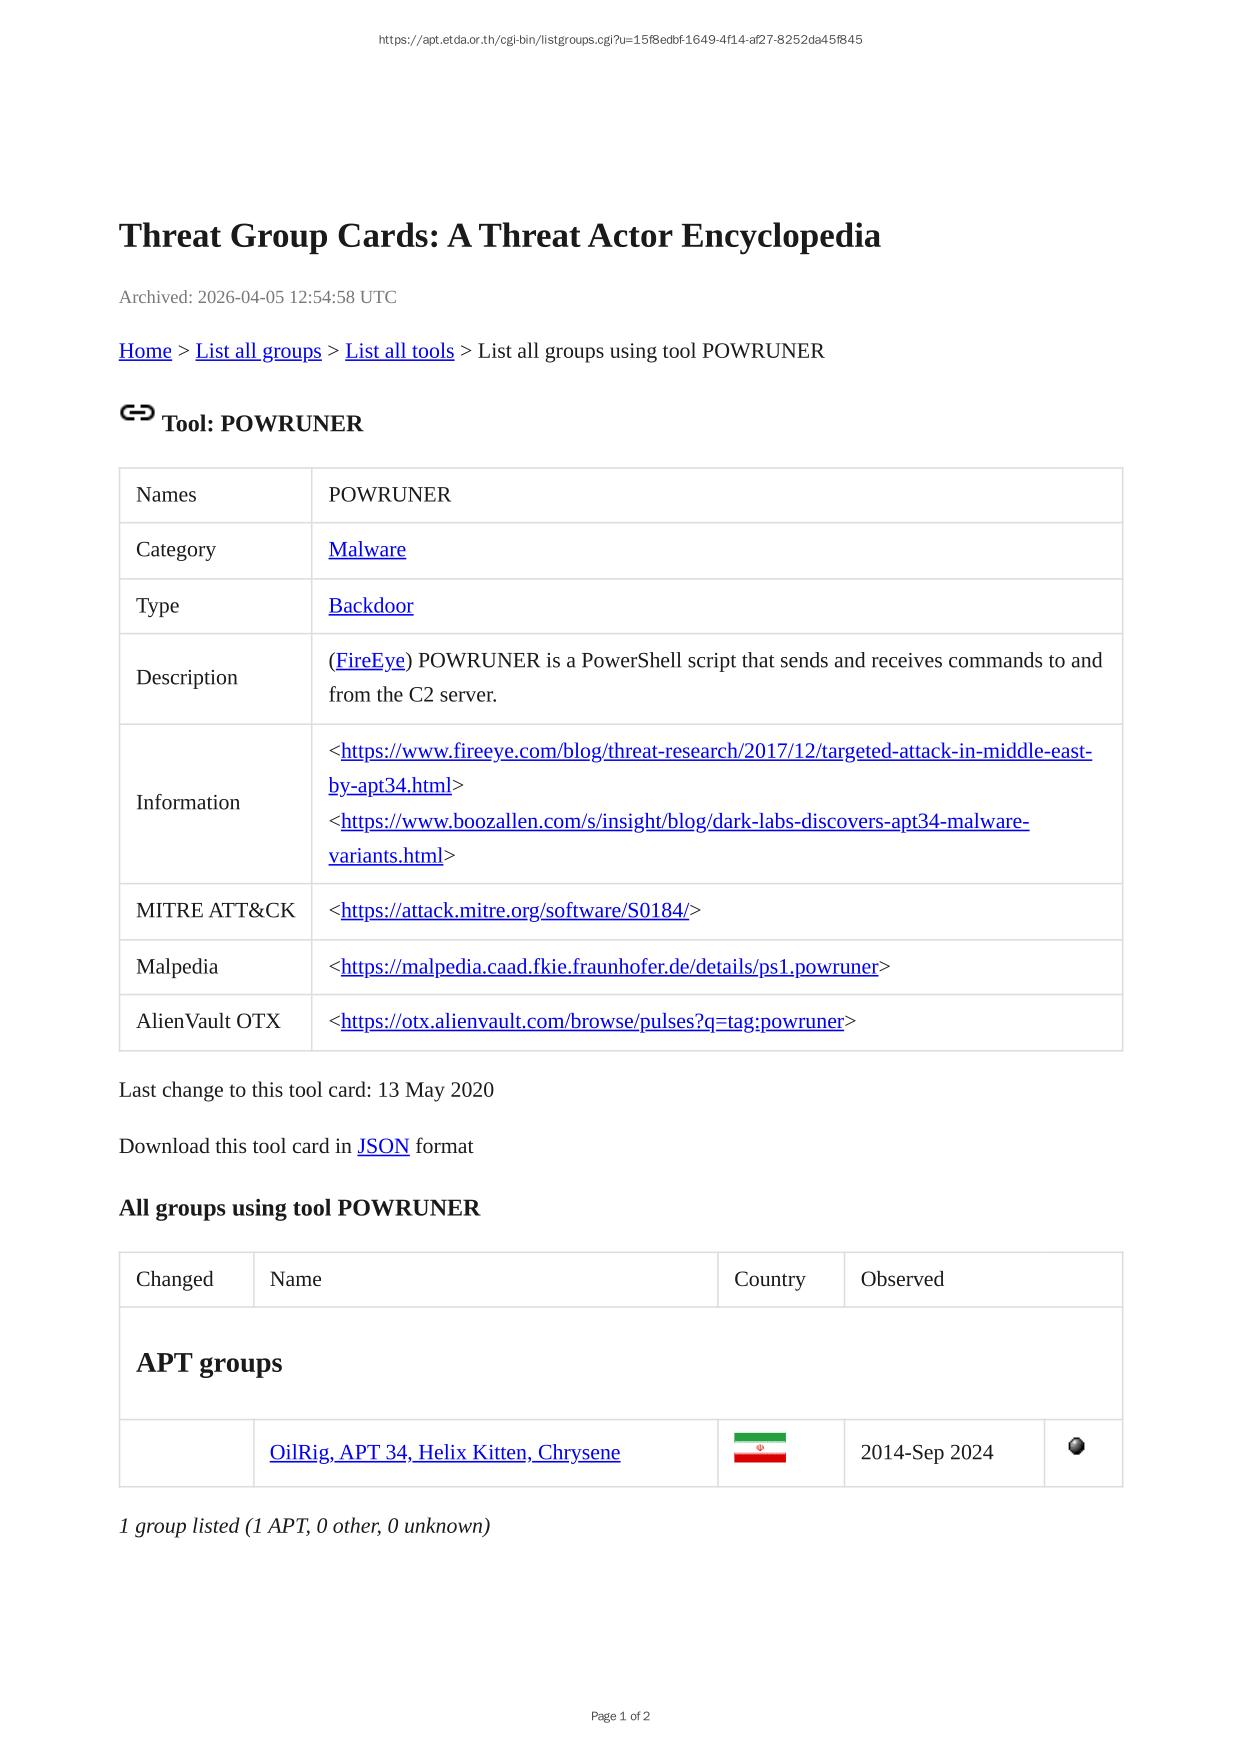
Task: Open the AlienVault OTX pulses link
Action: 592,1022
